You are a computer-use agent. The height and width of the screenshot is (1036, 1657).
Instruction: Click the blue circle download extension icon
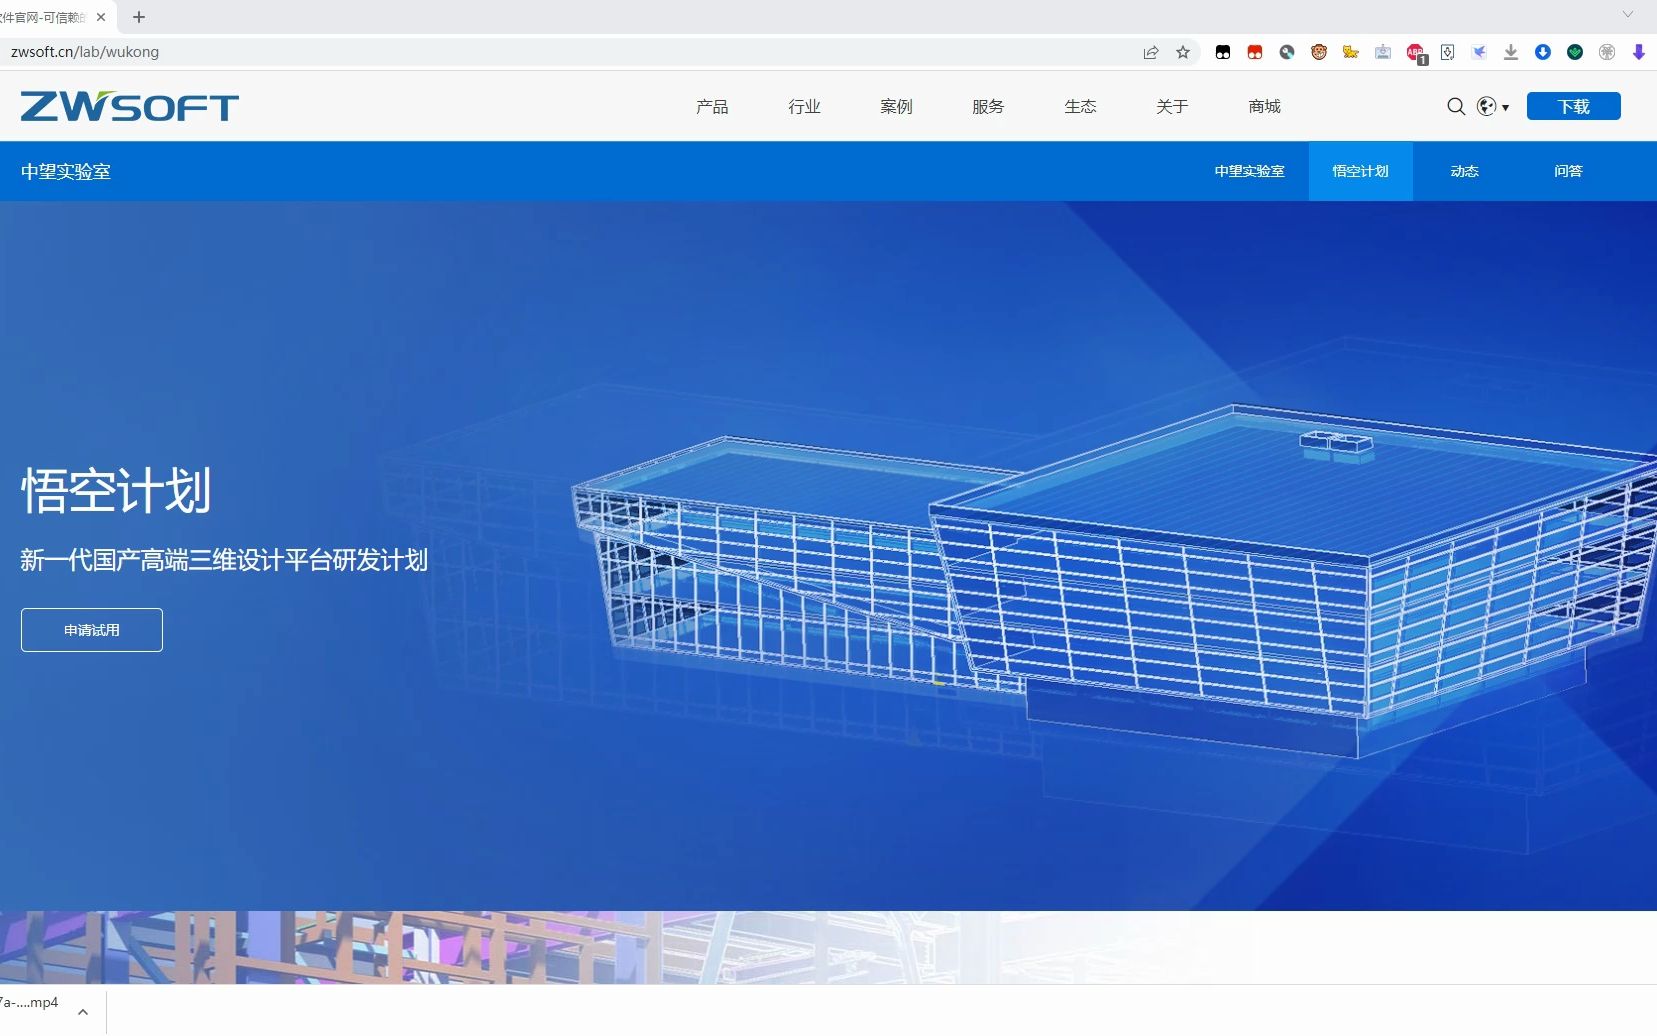(1543, 52)
